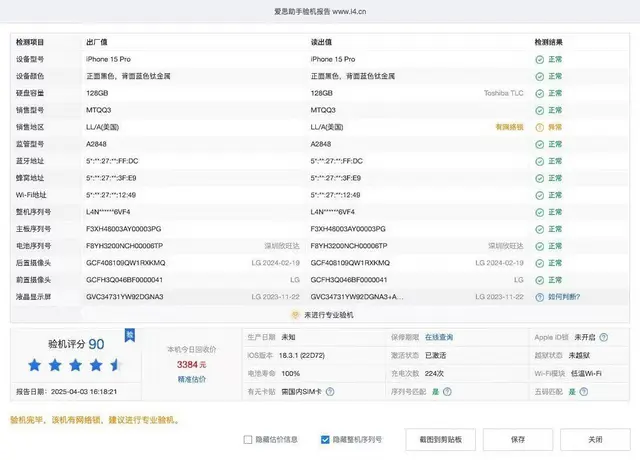The image size is (640, 460).
Task: Click the 224次 charge count value
Action: (x=434, y=373)
